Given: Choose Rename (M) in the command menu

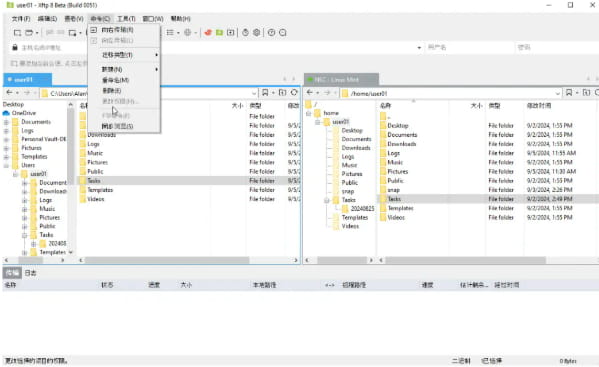Looking at the screenshot, I should 124,80.
